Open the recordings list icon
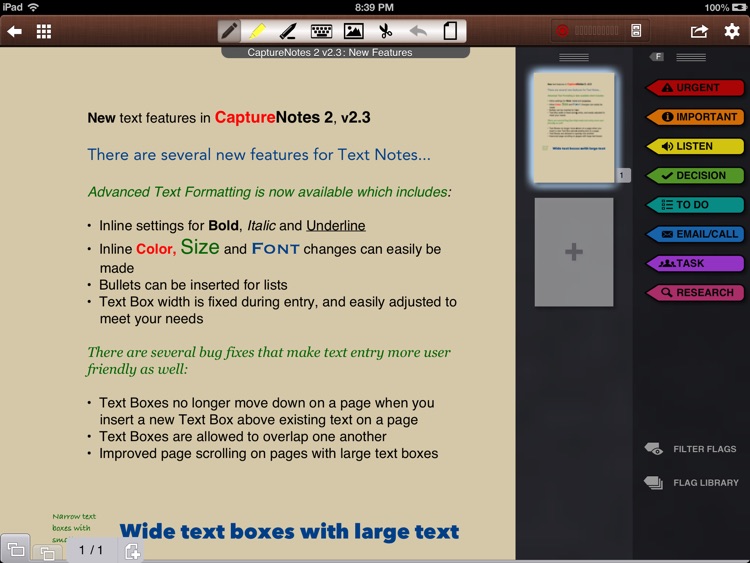The height and width of the screenshot is (563, 750). point(636,31)
